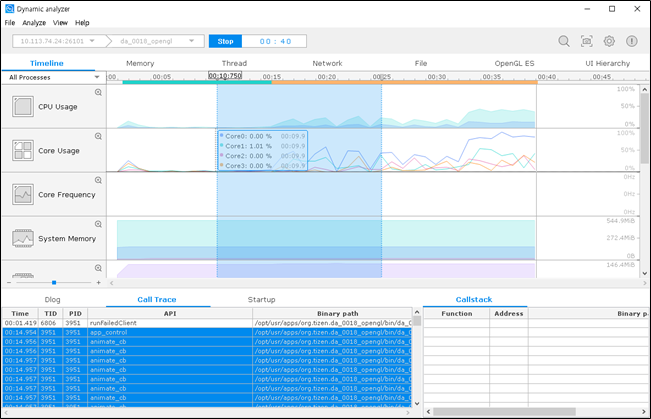This screenshot has width=651, height=419.
Task: Switch to the Dlog tab
Action: click(x=53, y=299)
